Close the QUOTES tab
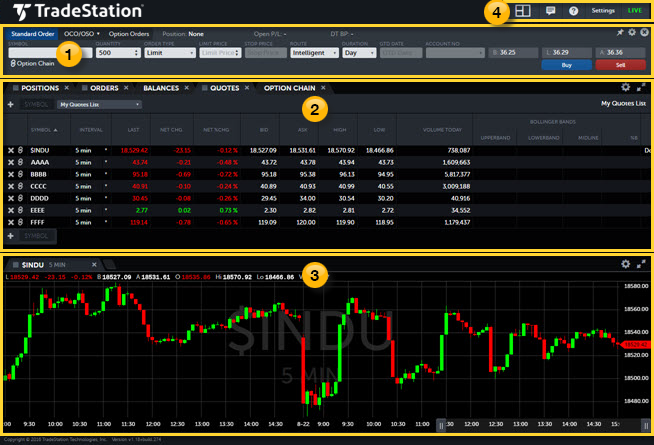654x445 pixels. (x=247, y=88)
